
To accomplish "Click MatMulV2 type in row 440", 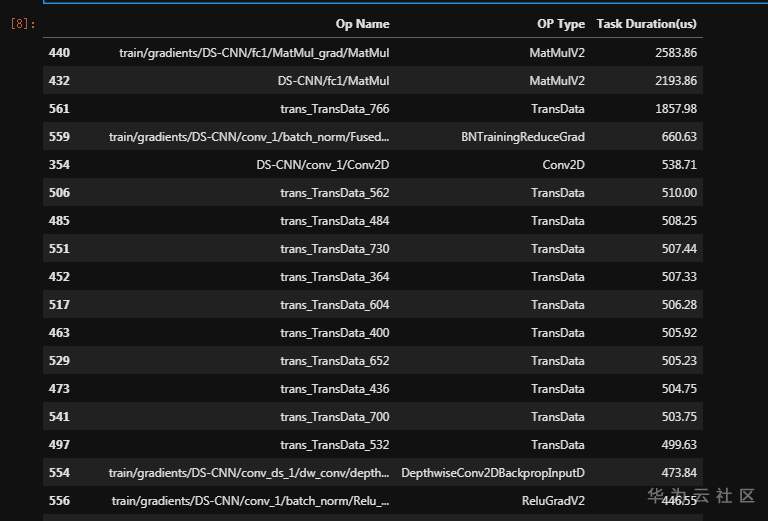I will (557, 53).
